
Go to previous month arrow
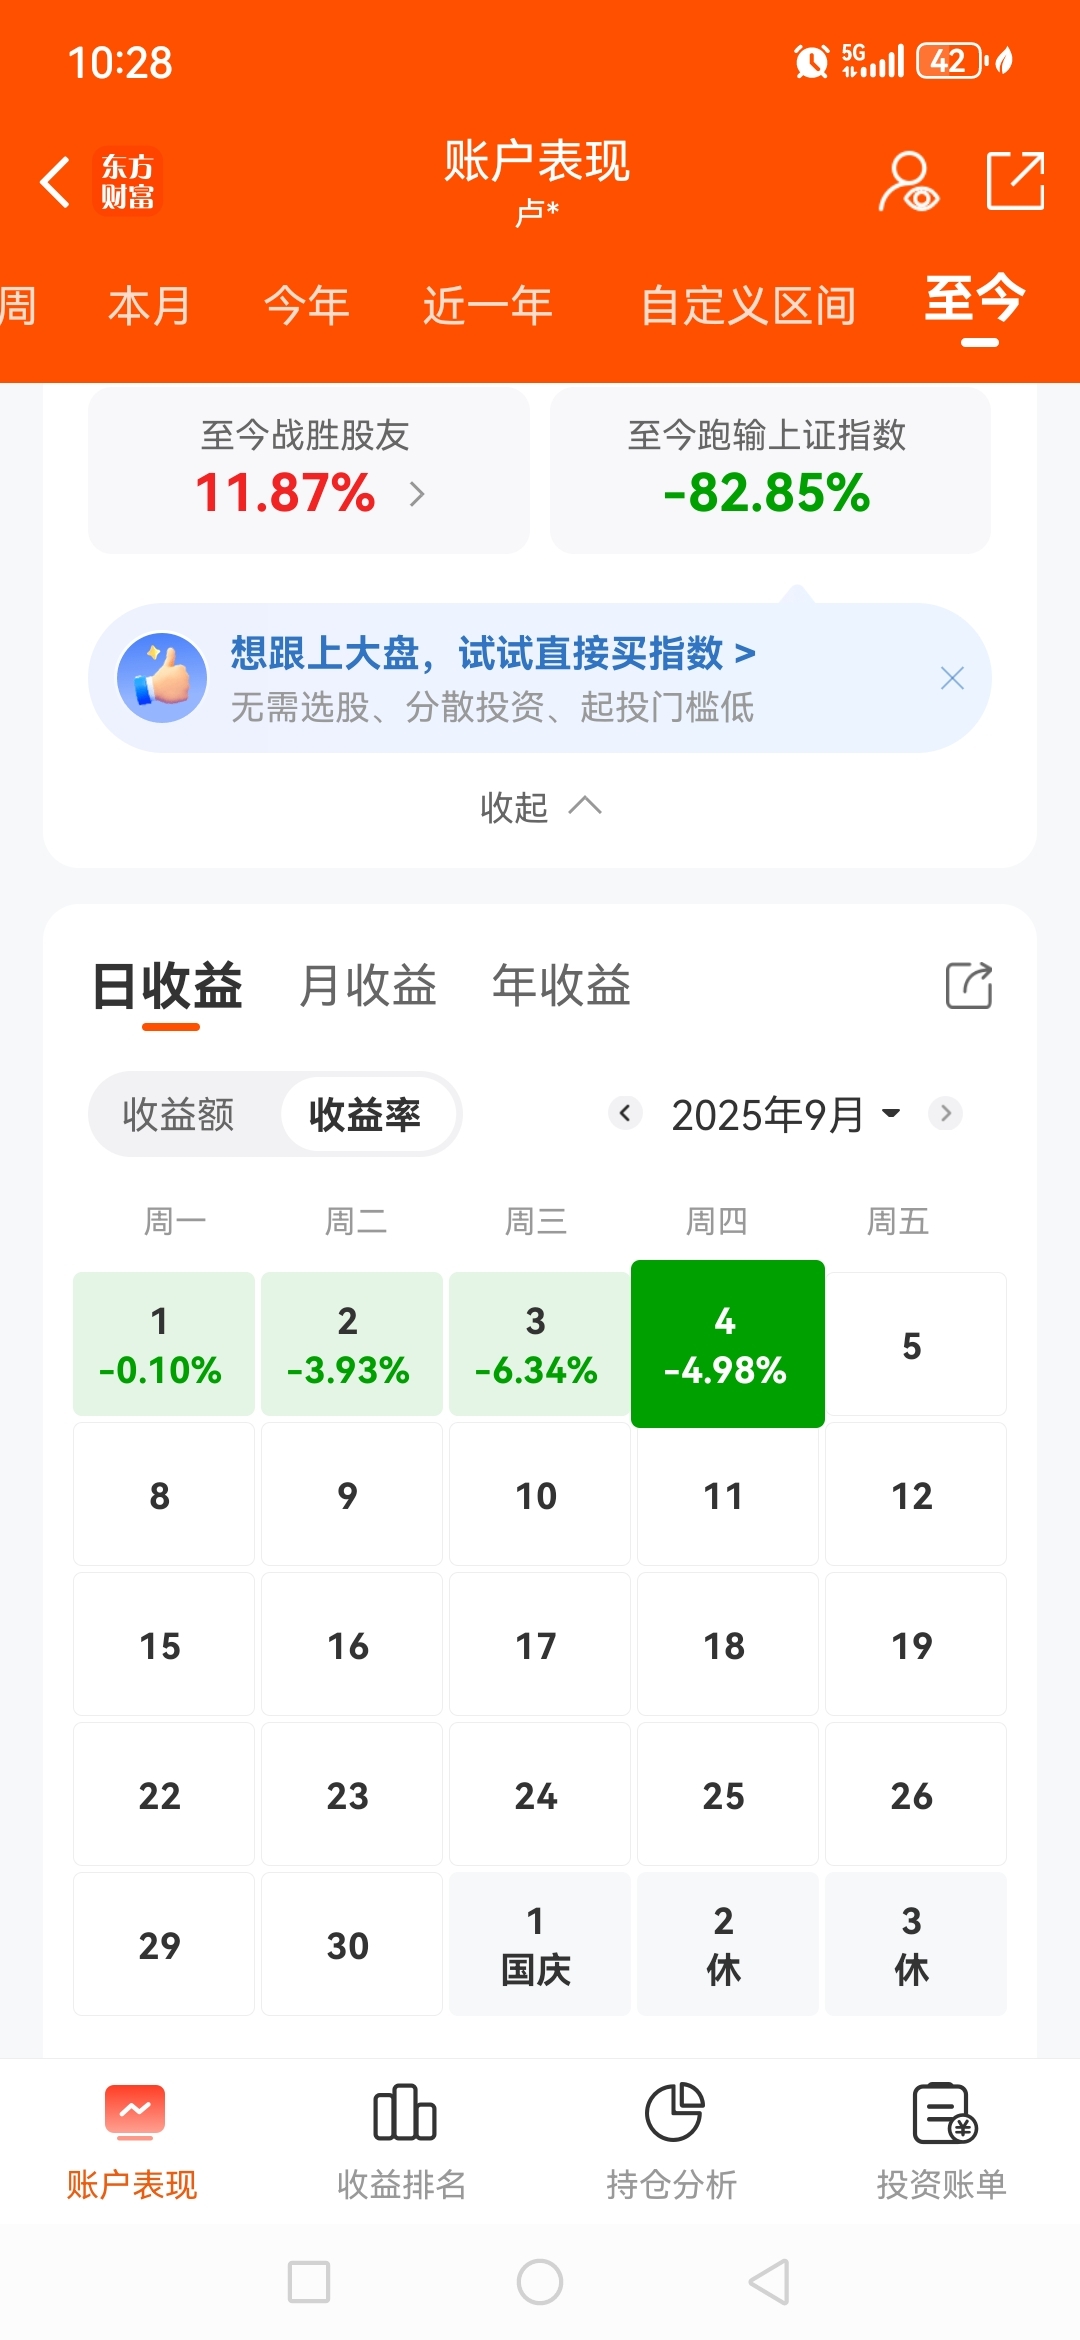pyautogui.click(x=626, y=1113)
